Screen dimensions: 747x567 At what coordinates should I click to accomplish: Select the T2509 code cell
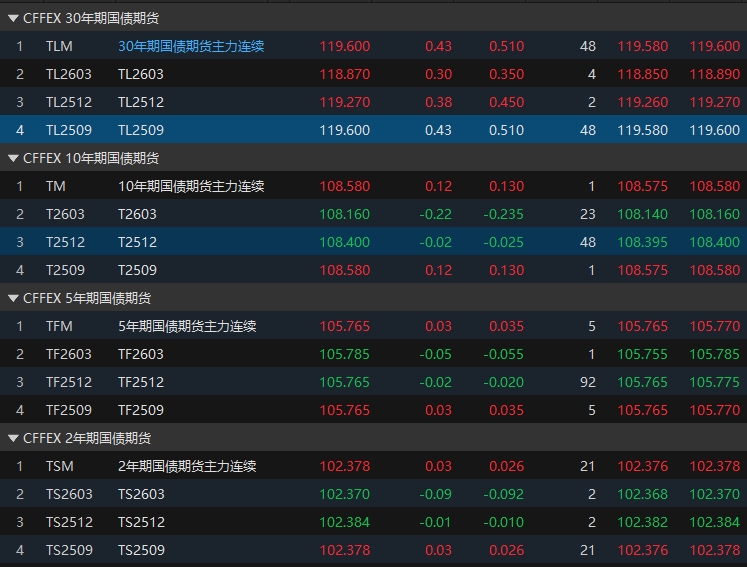coord(65,270)
